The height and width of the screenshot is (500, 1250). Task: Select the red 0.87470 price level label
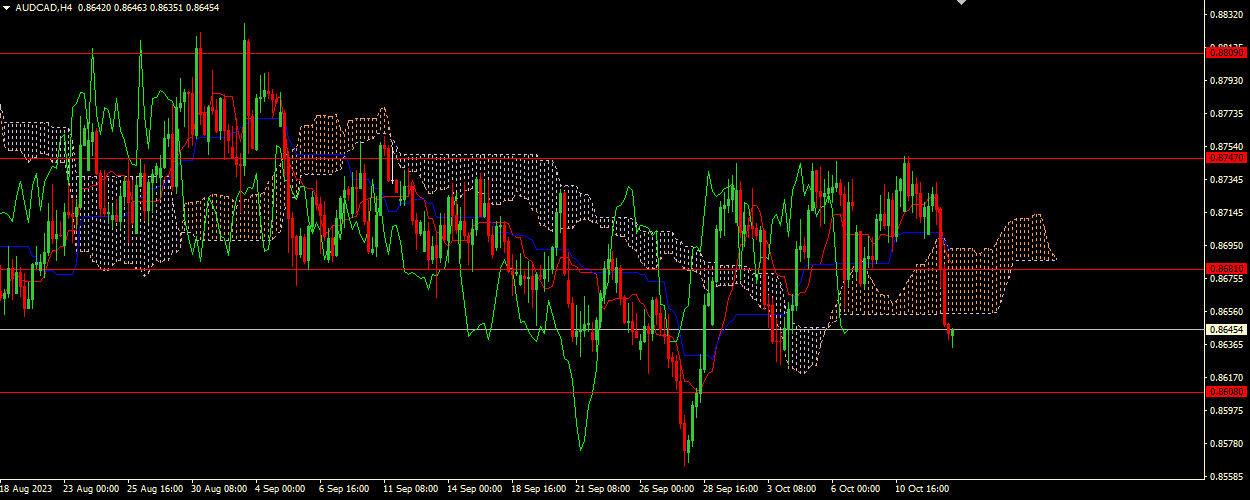click(x=1226, y=158)
